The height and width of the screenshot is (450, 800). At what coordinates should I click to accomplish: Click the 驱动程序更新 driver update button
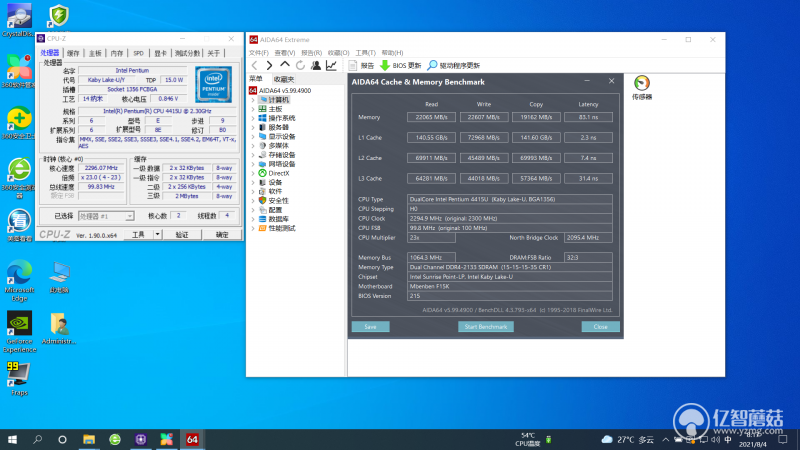(454, 65)
